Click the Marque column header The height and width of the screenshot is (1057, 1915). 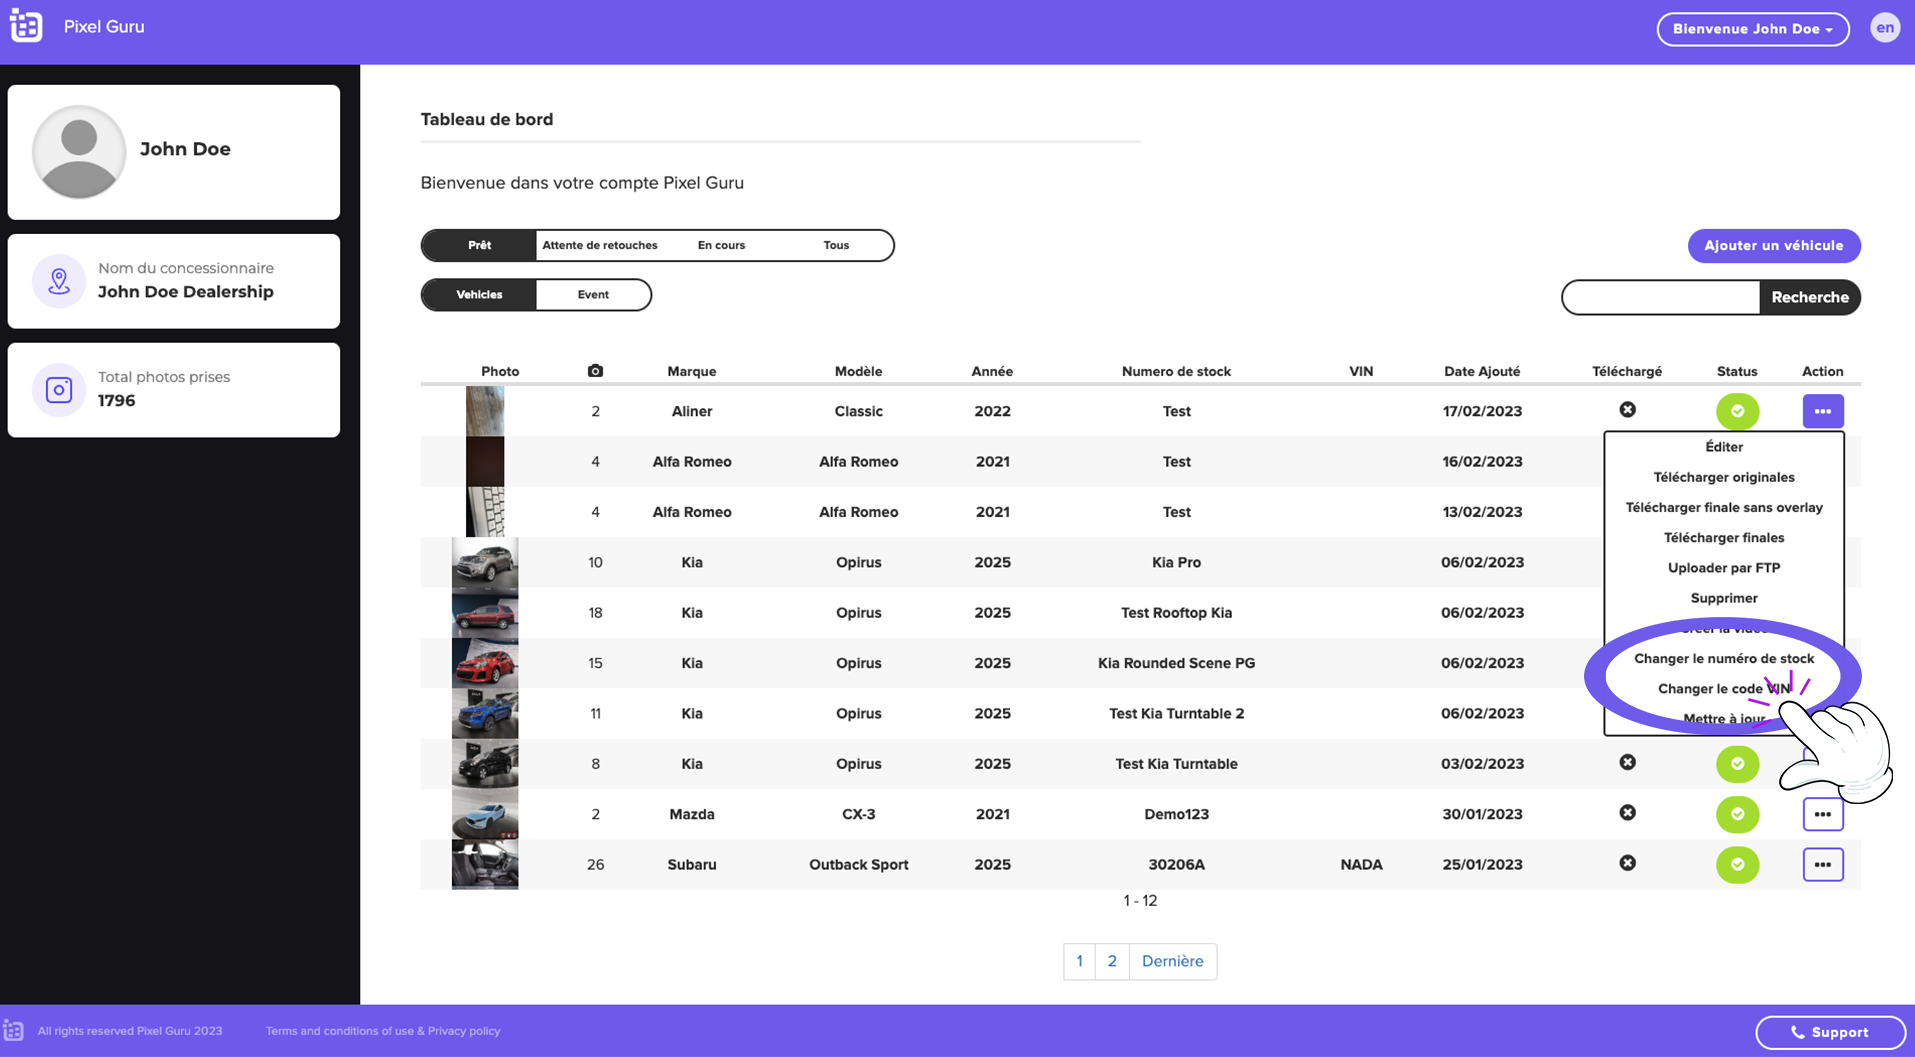(x=691, y=371)
